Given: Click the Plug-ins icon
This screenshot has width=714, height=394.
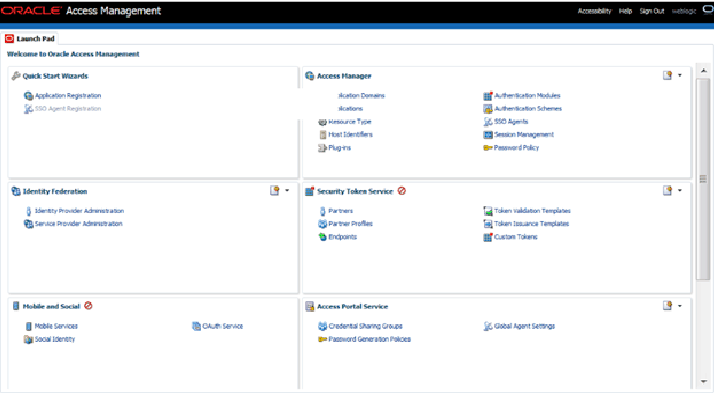Looking at the screenshot, I should [322, 148].
